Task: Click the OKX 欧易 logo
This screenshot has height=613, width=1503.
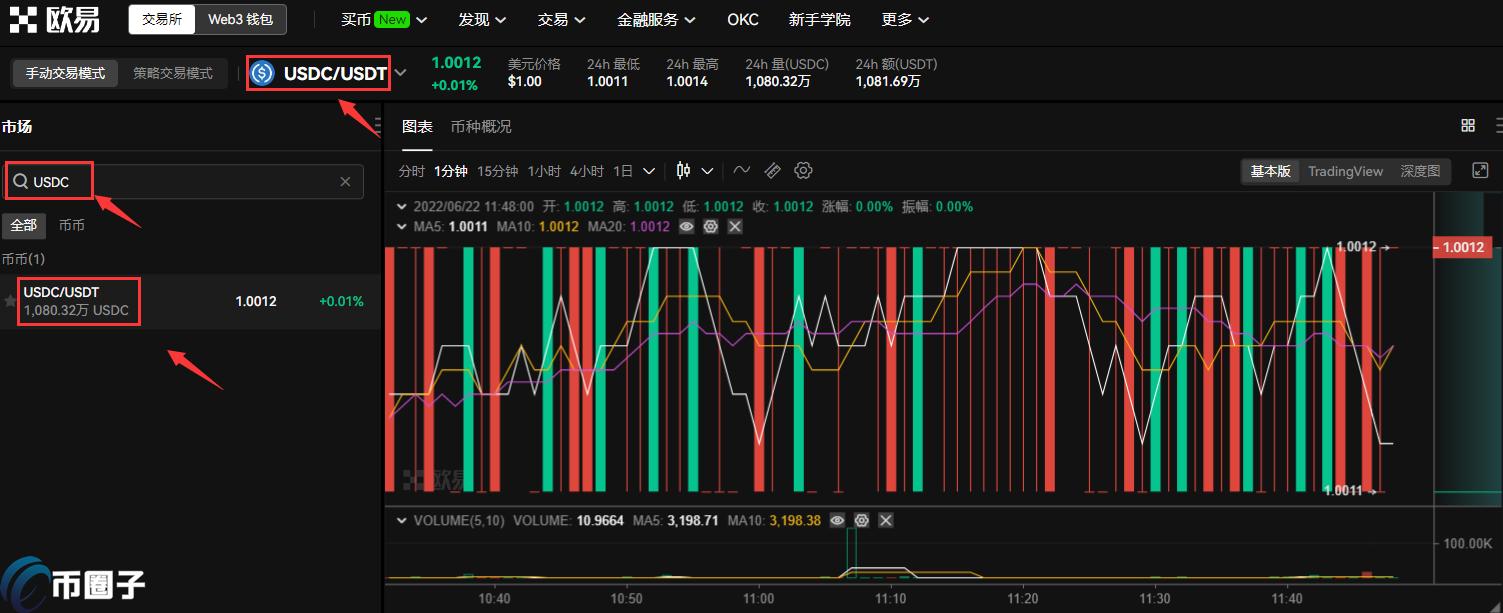Action: click(x=55, y=18)
